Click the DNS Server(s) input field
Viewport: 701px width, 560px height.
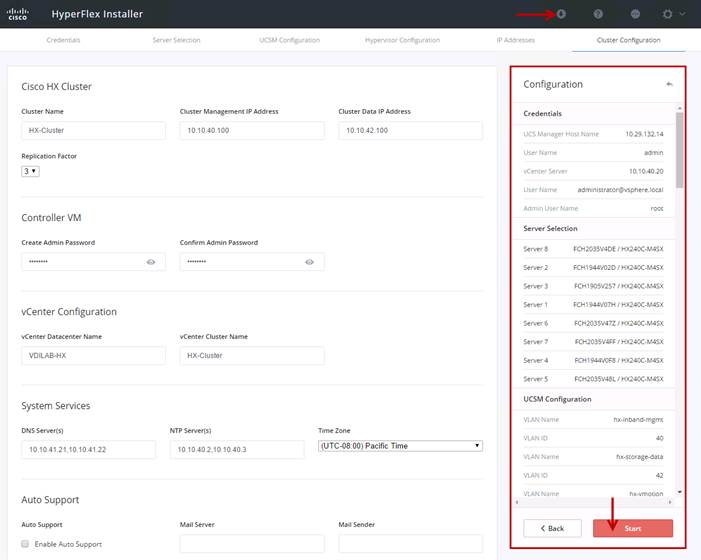(89, 450)
